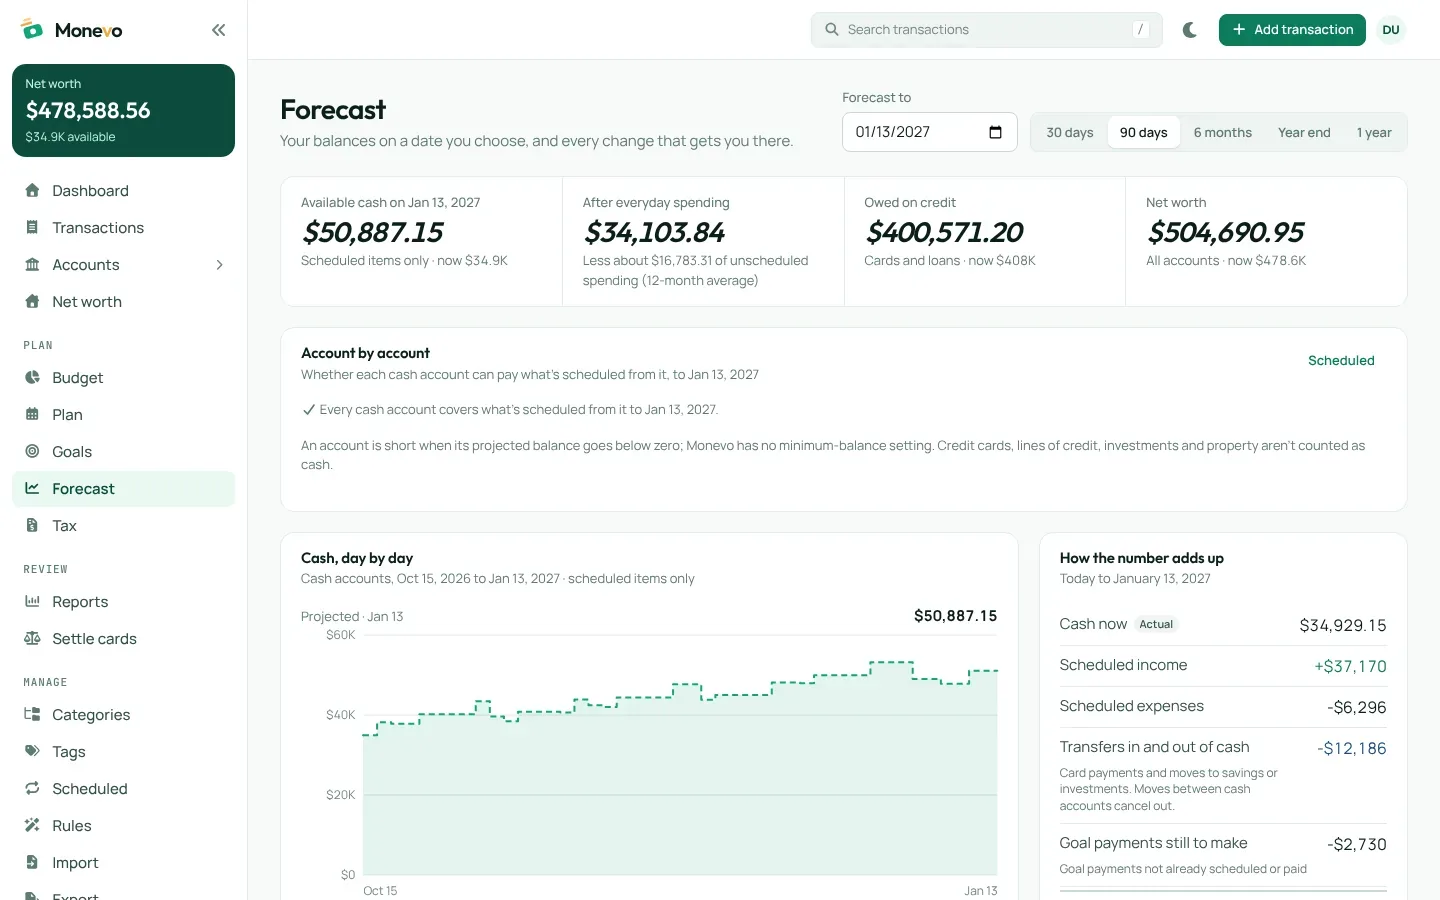Click the Goals target icon
The image size is (1440, 900).
[x=32, y=451]
